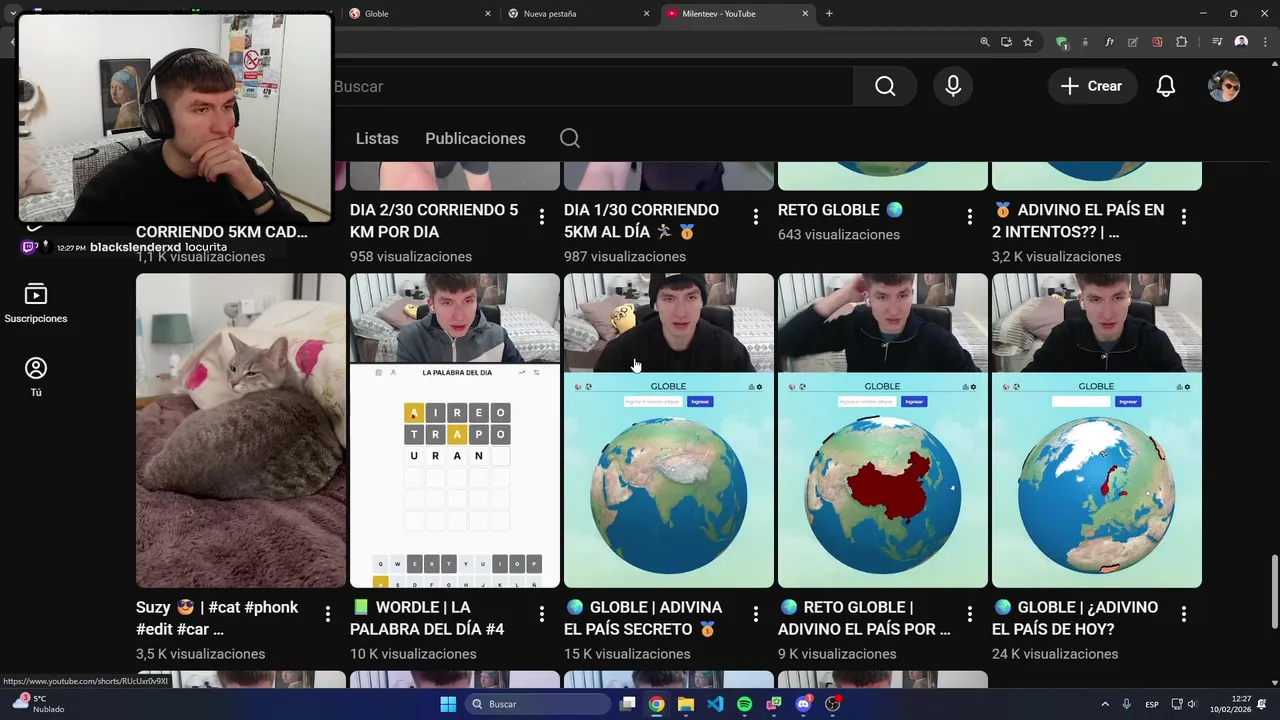Open options for GLOBLE ADIVINA EL PAÍS SECRETO

[x=756, y=614]
